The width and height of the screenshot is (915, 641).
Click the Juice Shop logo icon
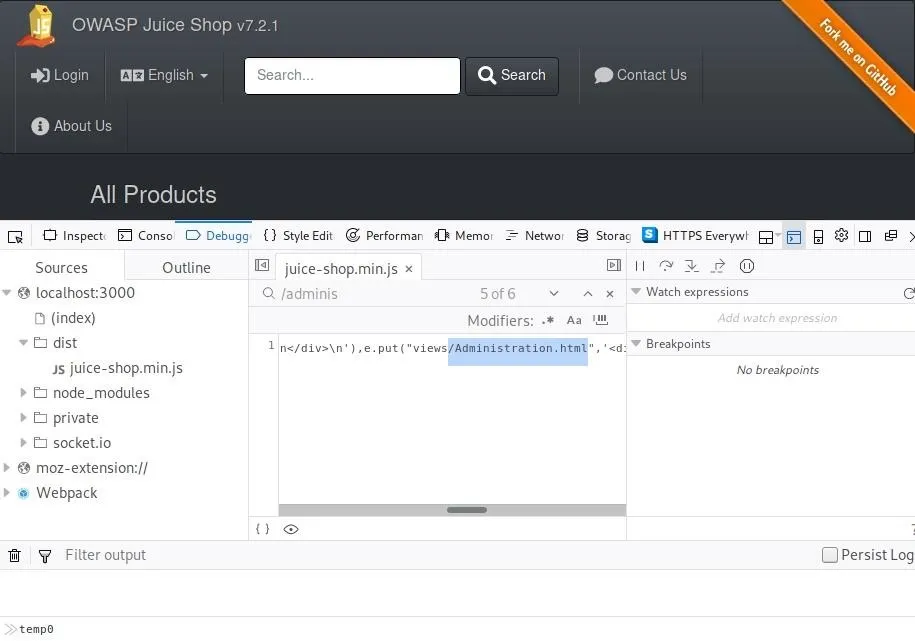click(38, 26)
